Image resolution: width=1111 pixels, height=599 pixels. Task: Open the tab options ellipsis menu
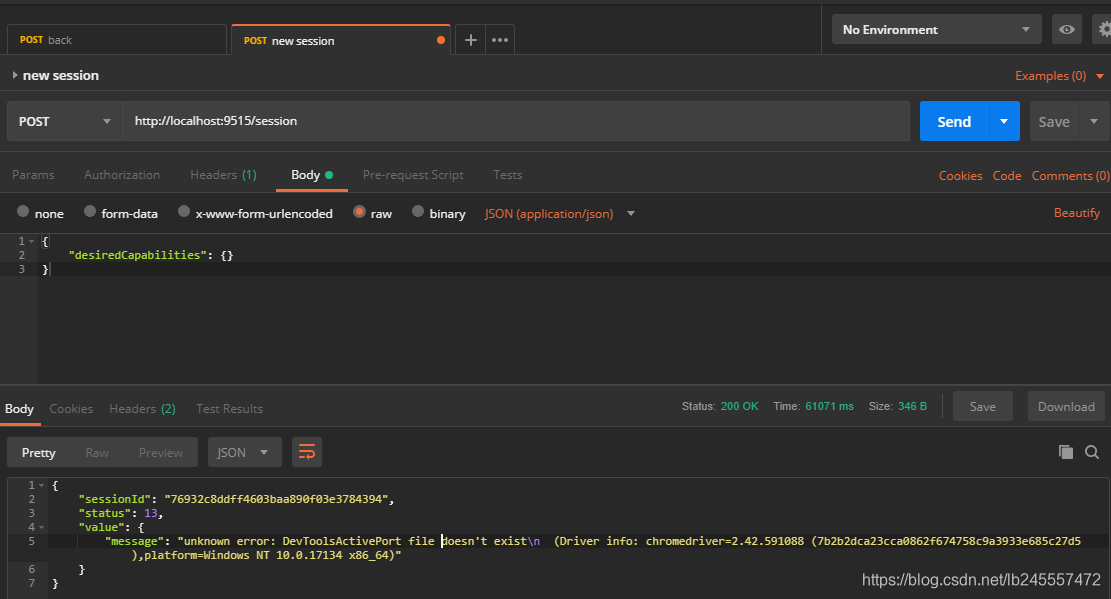tap(500, 40)
